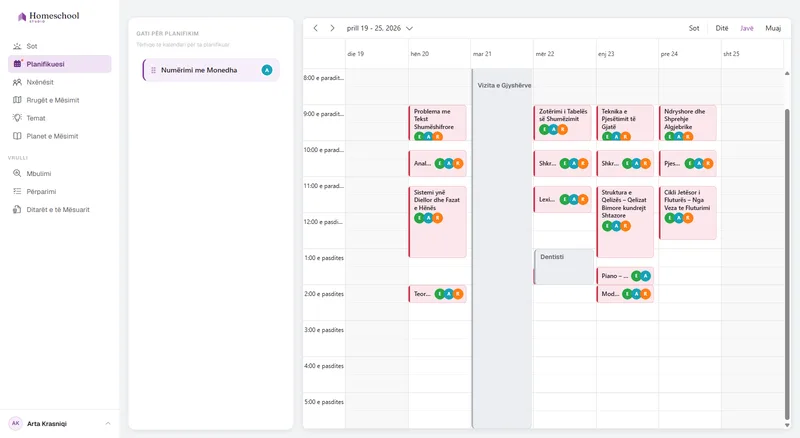The width and height of the screenshot is (800, 438).
Task: Click the Rrugët e Mësimit map icon
Action: [17, 100]
